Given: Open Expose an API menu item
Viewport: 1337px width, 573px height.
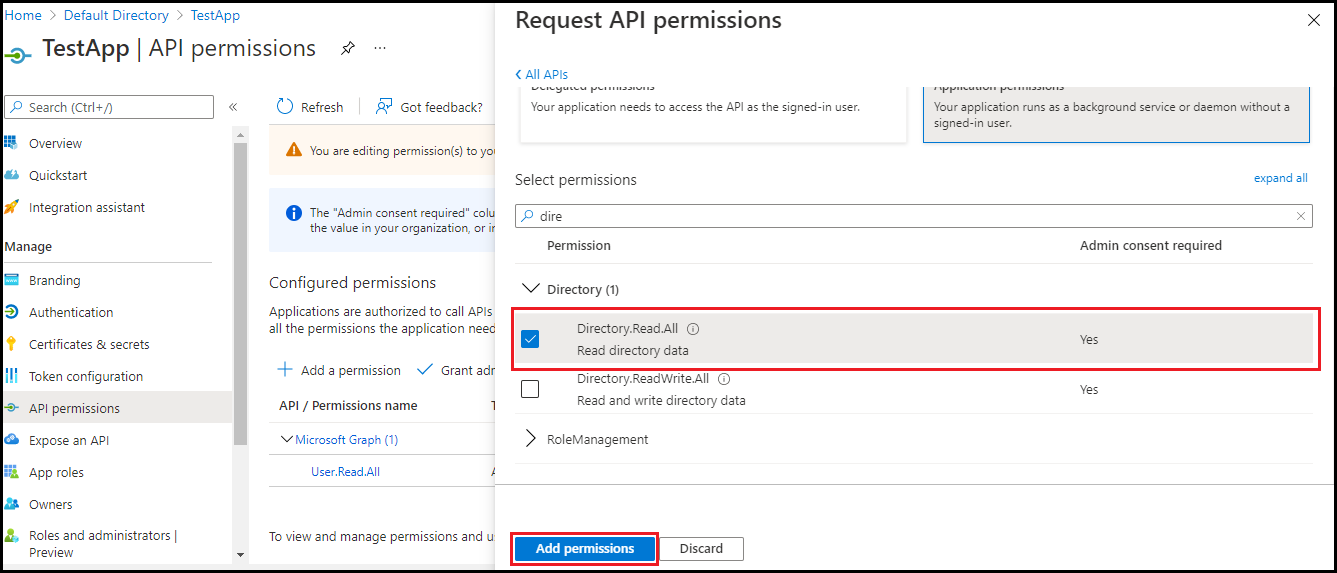Looking at the screenshot, I should click(69, 440).
